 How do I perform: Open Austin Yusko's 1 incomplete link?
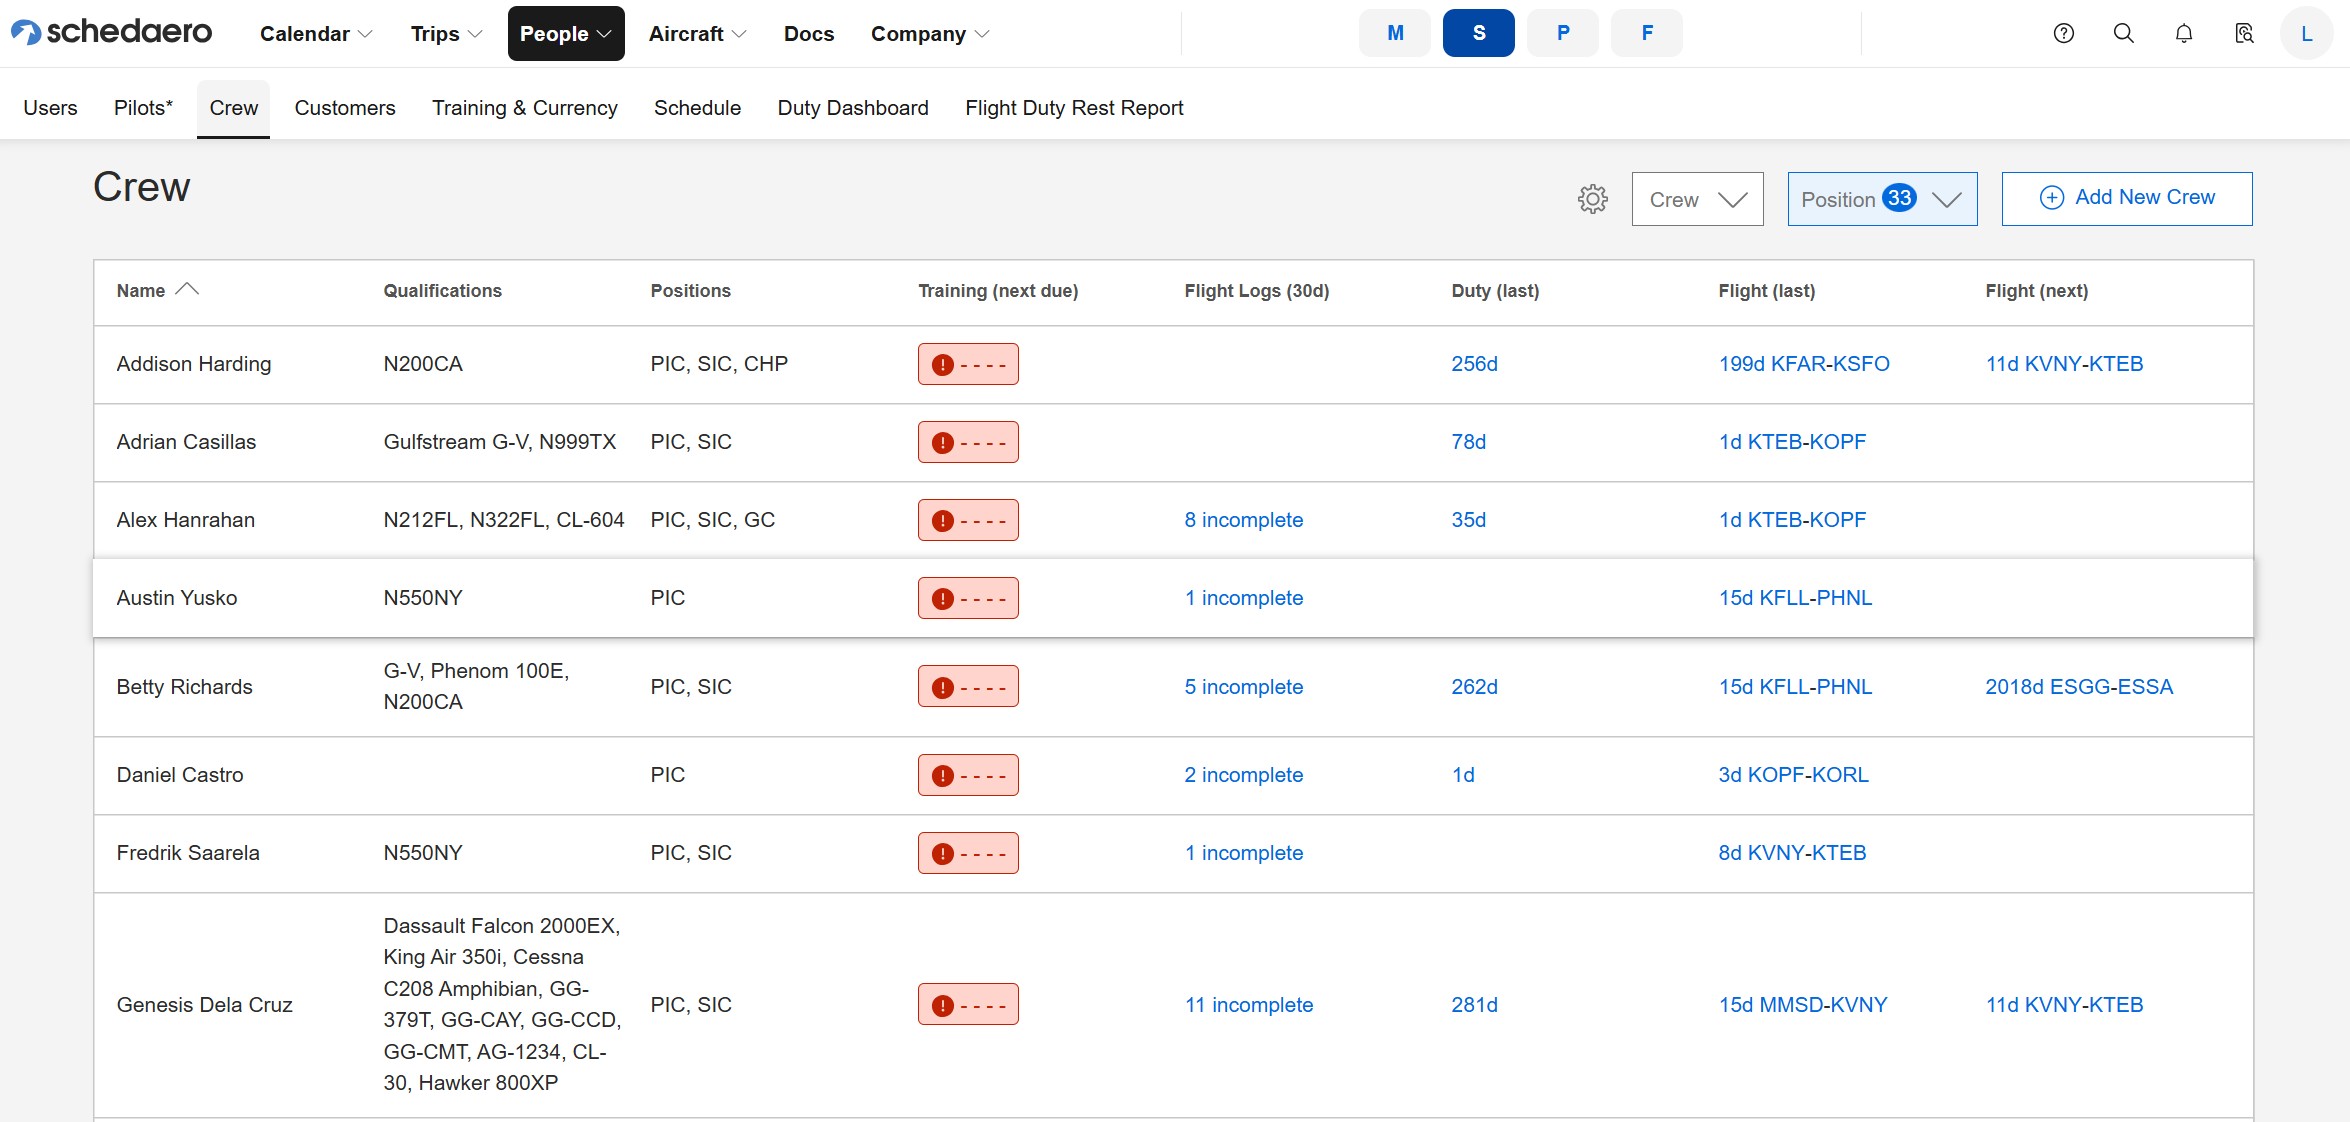click(1244, 598)
